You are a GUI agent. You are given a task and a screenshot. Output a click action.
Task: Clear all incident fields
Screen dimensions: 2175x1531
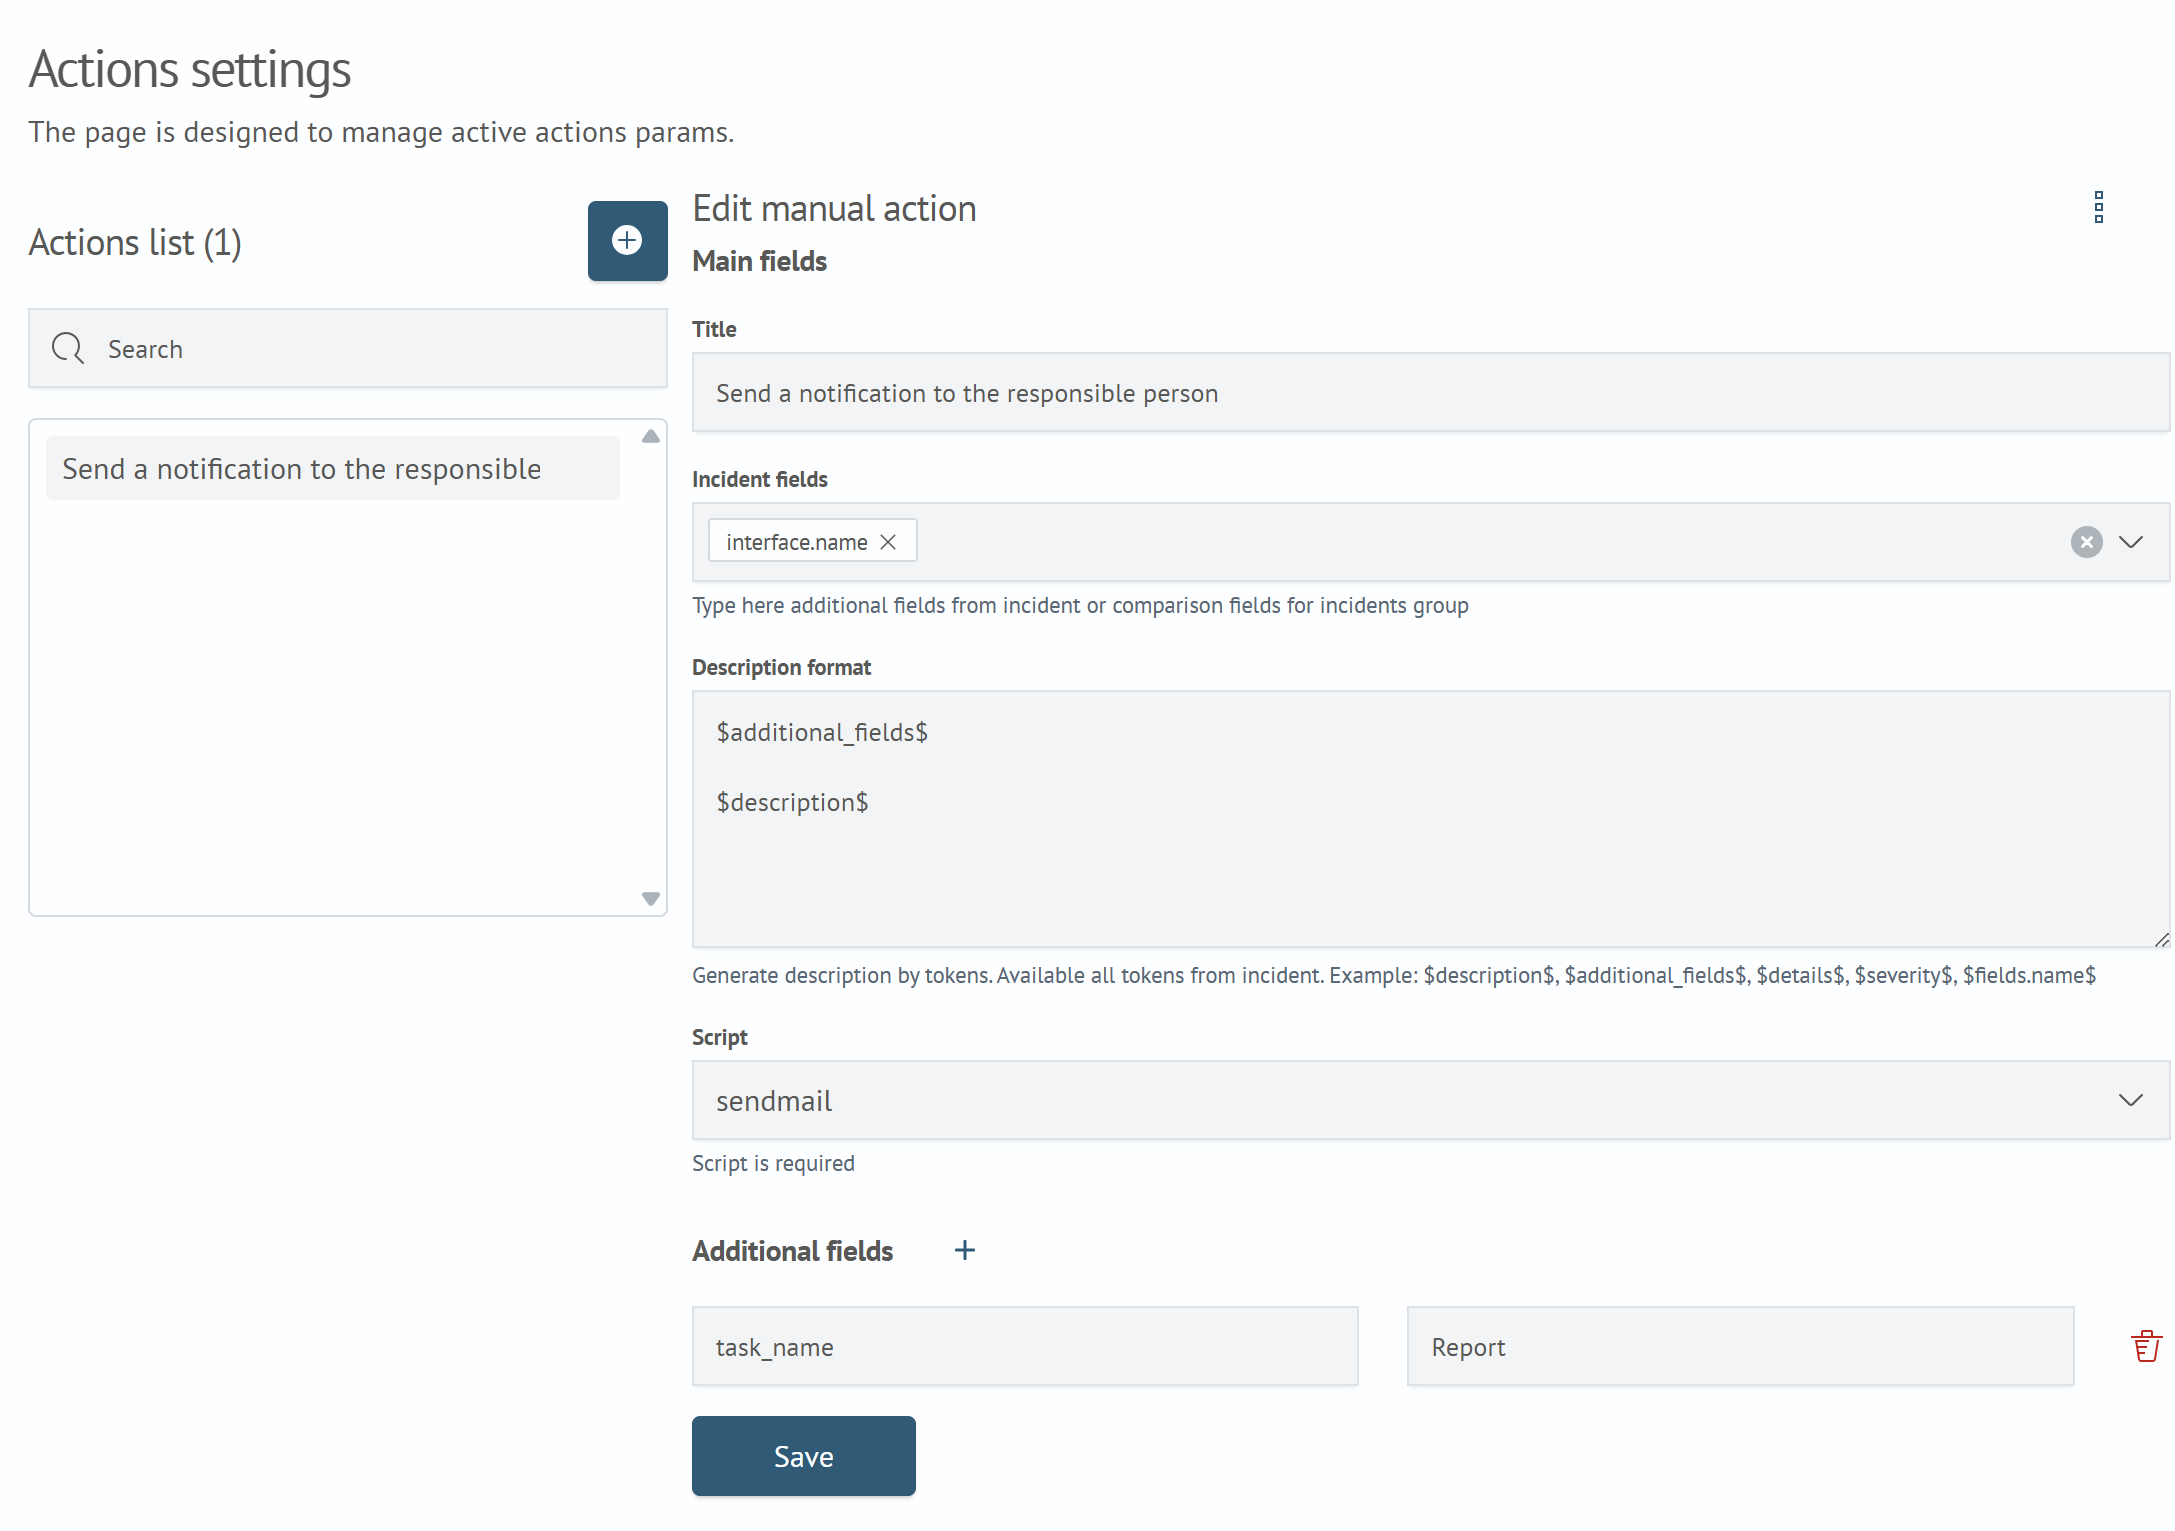point(2086,542)
